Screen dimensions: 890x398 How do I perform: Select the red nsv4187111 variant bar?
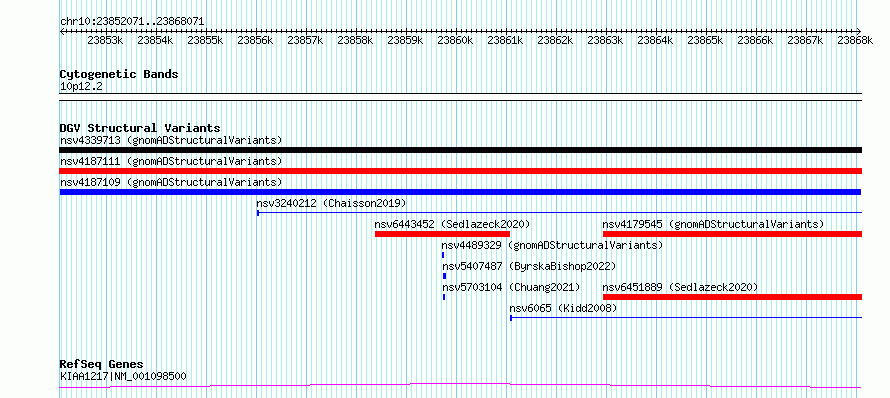coord(460,171)
